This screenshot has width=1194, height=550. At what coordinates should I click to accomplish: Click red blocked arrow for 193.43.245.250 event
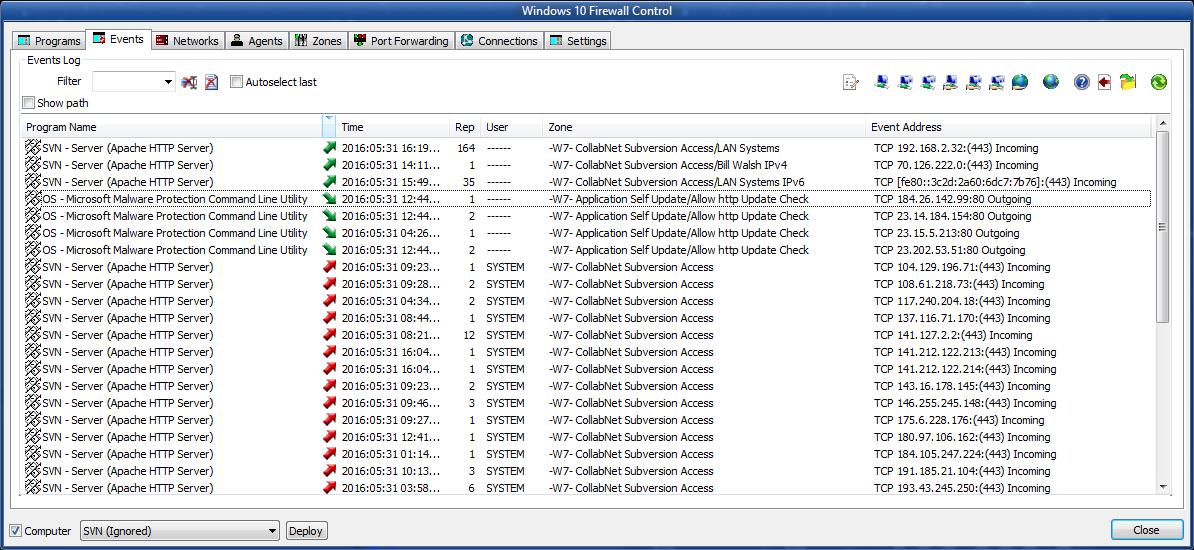[x=330, y=488]
